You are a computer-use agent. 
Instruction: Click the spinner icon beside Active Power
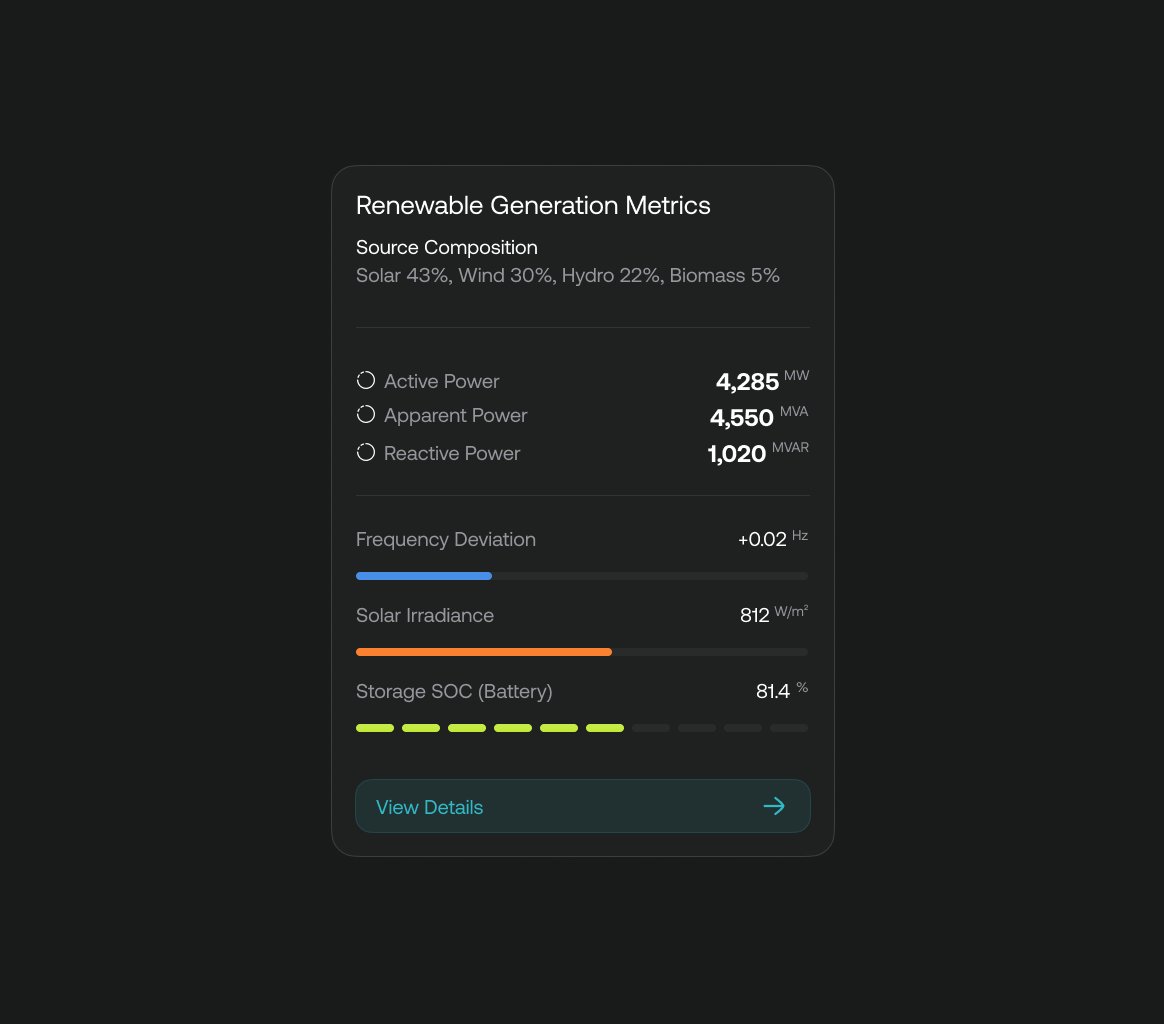(x=365, y=380)
